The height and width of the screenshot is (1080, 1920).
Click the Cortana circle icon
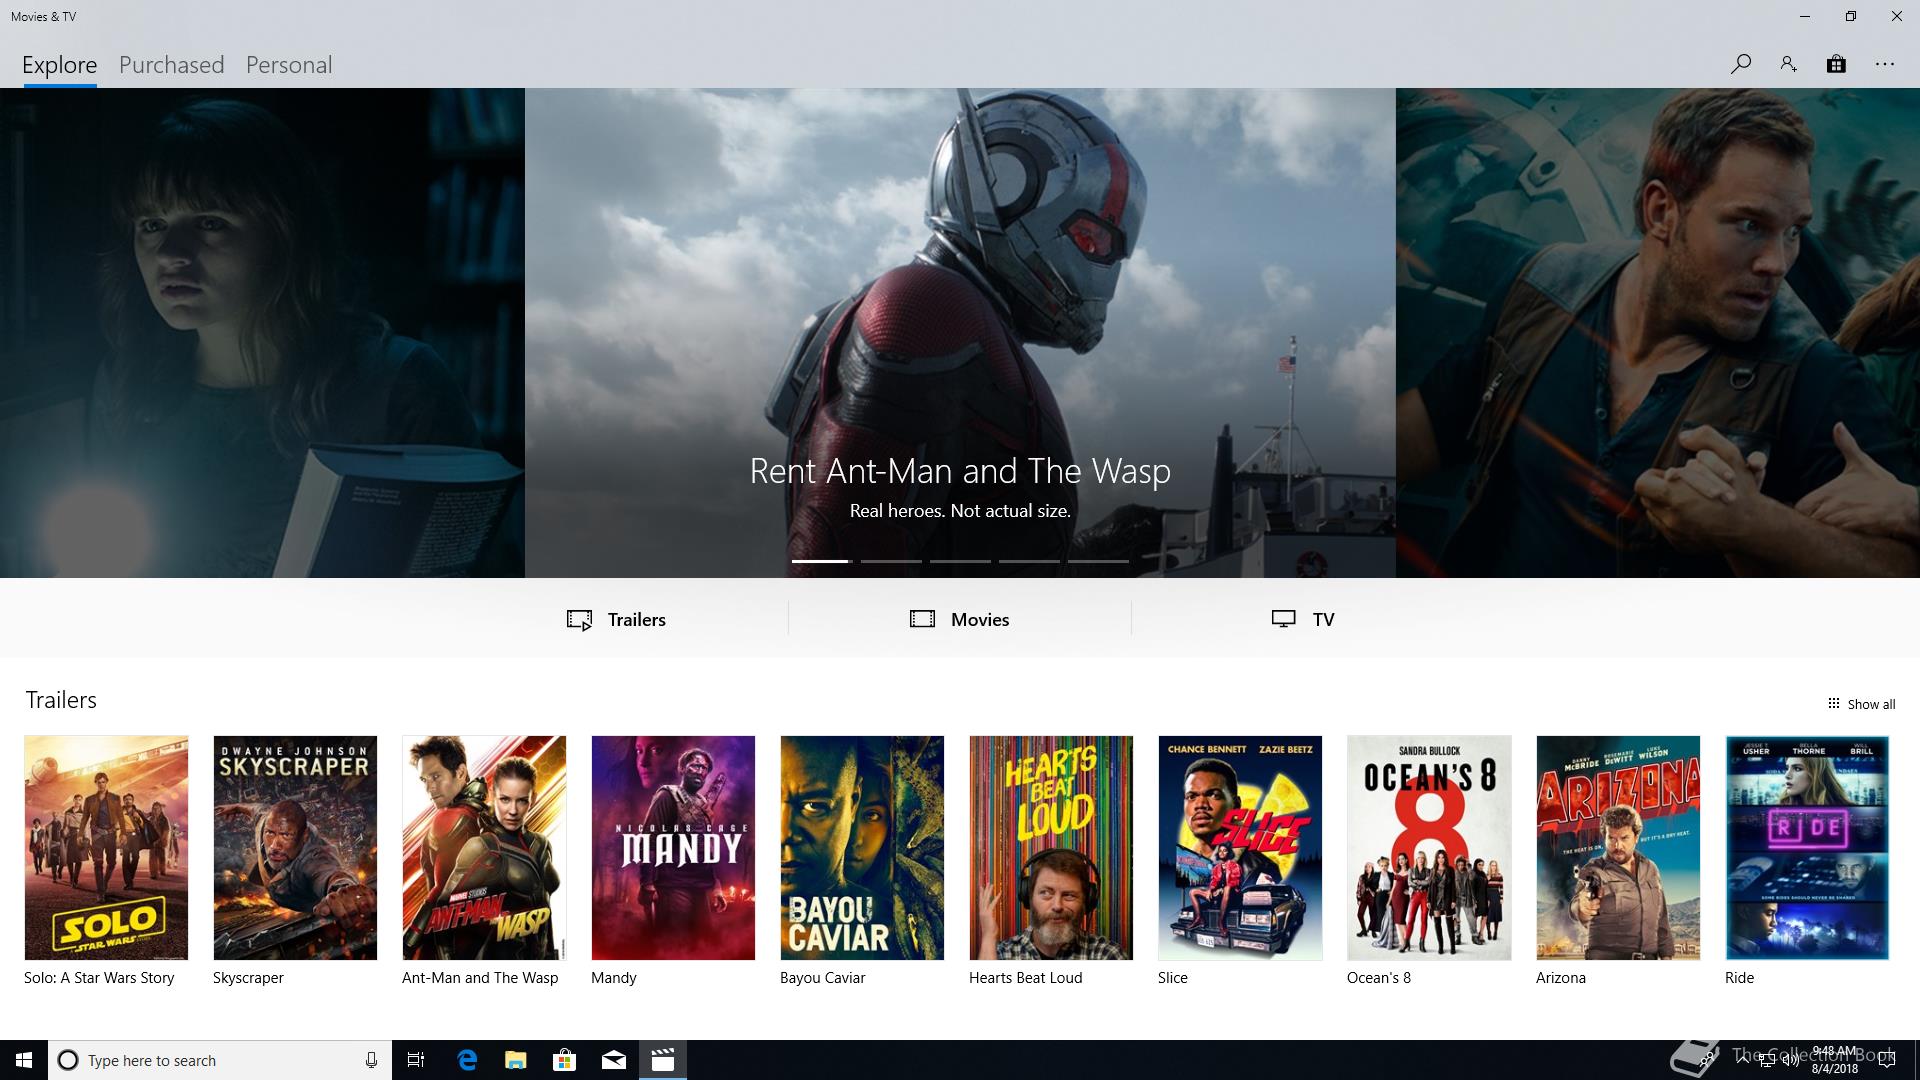pyautogui.click(x=68, y=1060)
